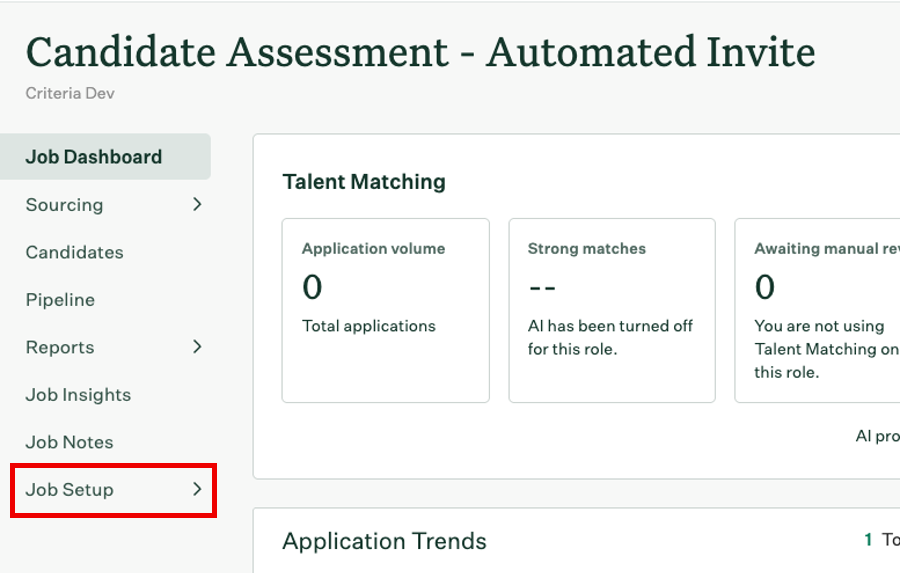Viewport: 900px width, 573px height.
Task: Click the Talent Matching heading
Action: (x=364, y=182)
